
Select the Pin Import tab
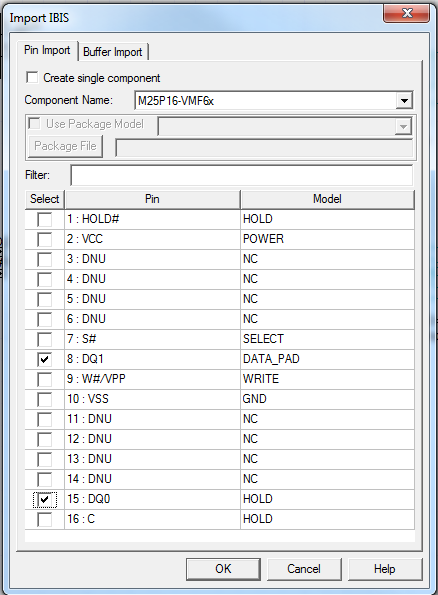click(x=47, y=50)
